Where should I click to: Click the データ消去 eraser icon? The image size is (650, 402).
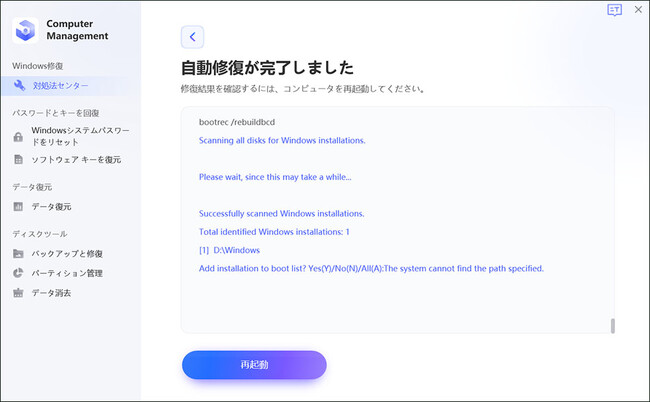point(19,293)
